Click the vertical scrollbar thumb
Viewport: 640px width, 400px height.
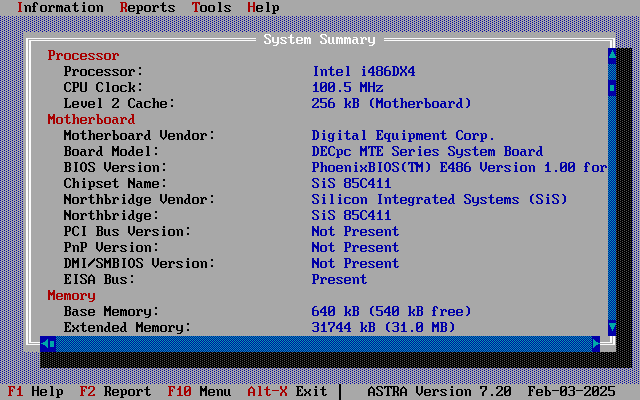click(x=612, y=87)
